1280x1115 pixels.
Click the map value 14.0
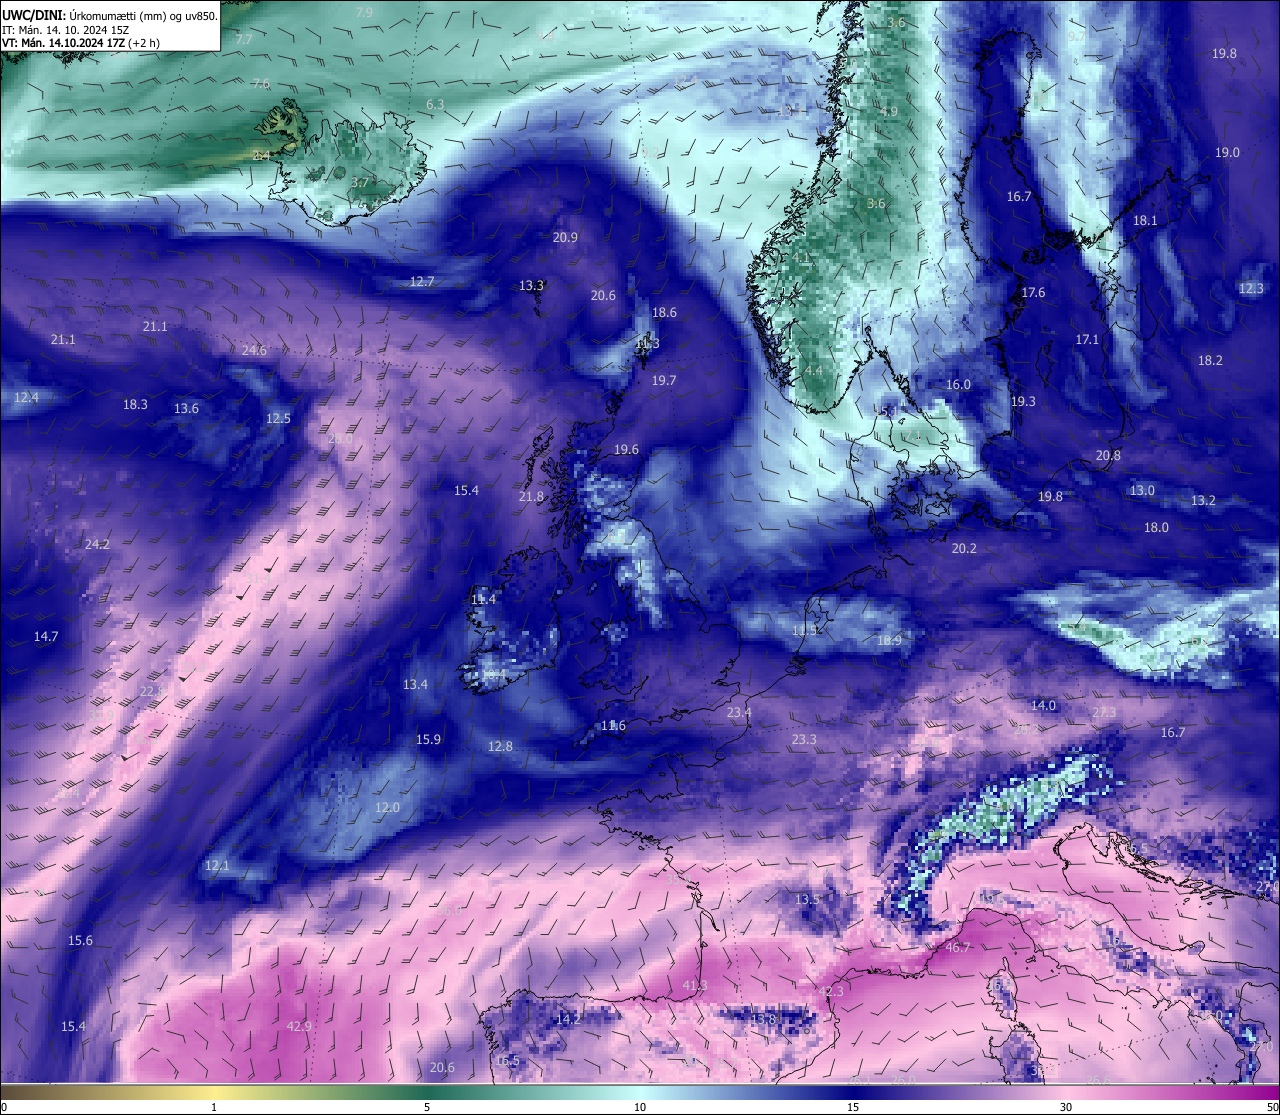1043,705
